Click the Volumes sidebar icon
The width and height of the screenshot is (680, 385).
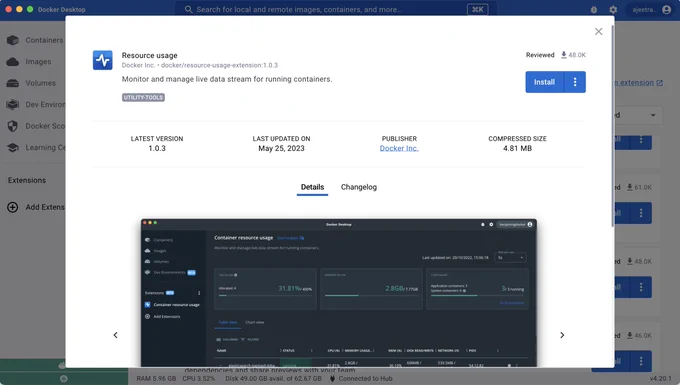tap(13, 83)
